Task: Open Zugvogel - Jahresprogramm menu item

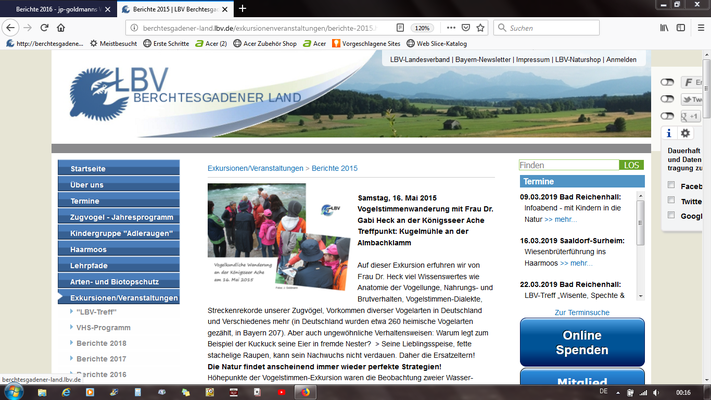Action: (x=119, y=217)
